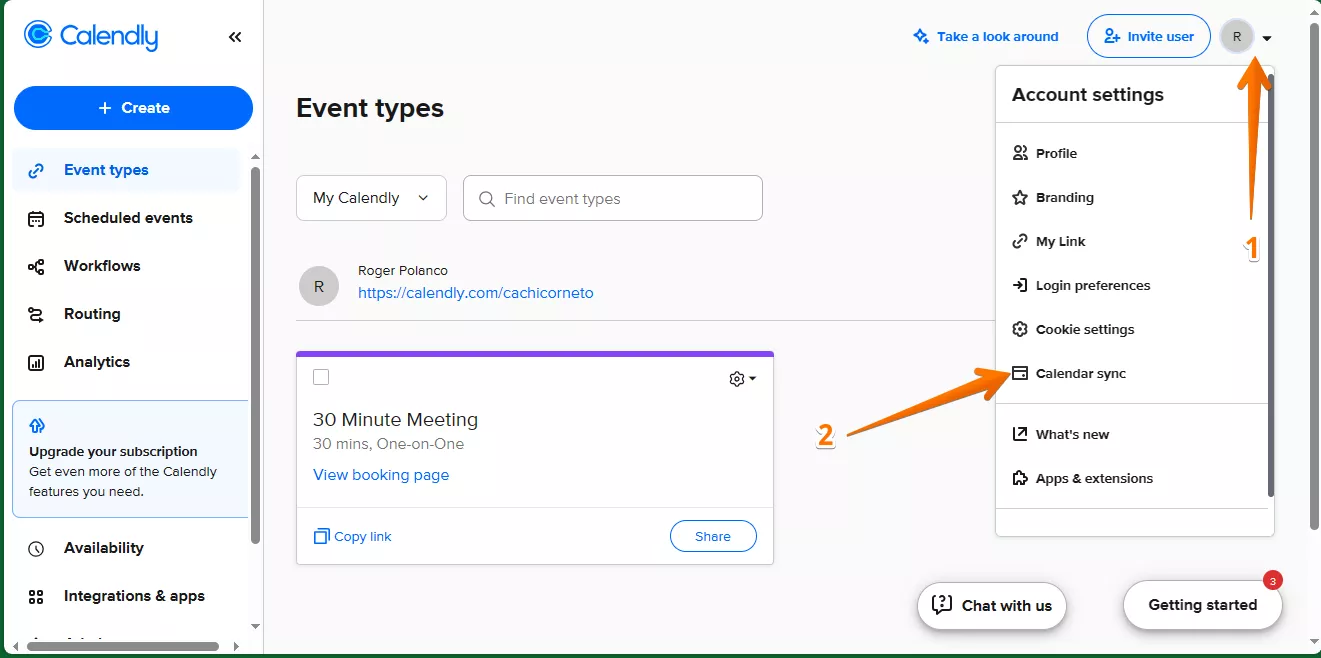Go to Scheduled events in sidebar

coord(127,218)
